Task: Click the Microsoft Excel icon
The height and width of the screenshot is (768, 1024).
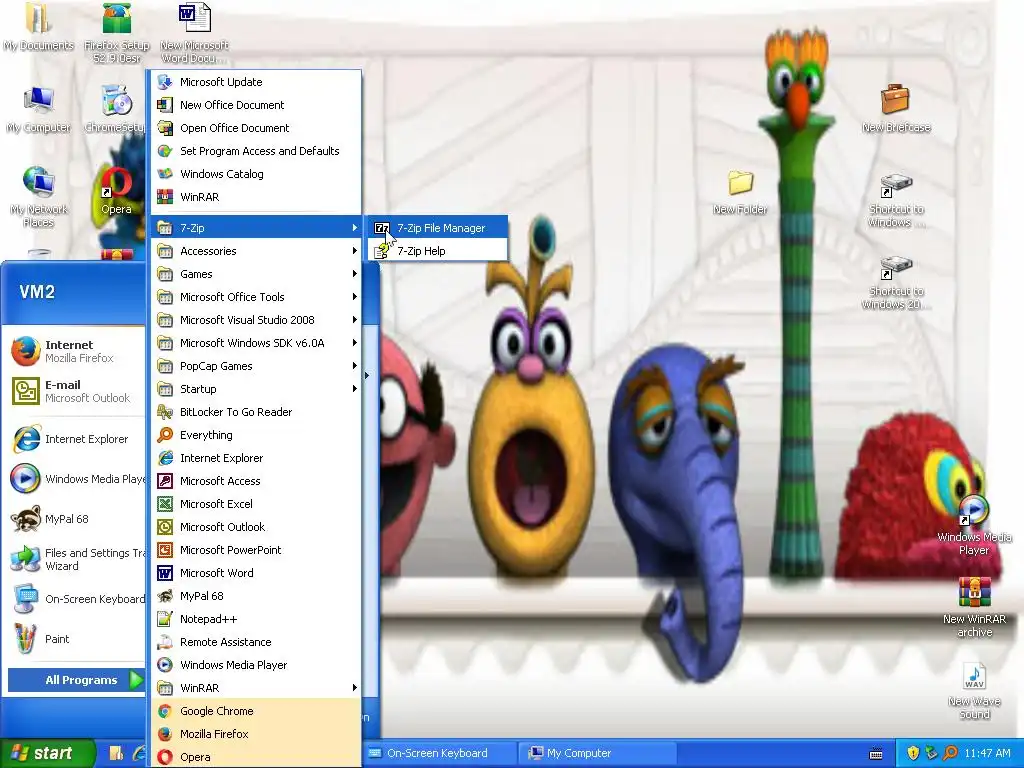Action: coord(165,504)
